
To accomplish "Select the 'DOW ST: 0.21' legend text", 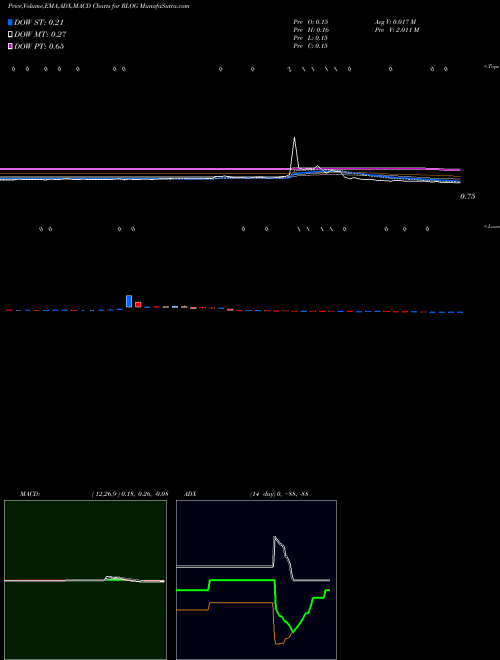I will click(x=39, y=23).
